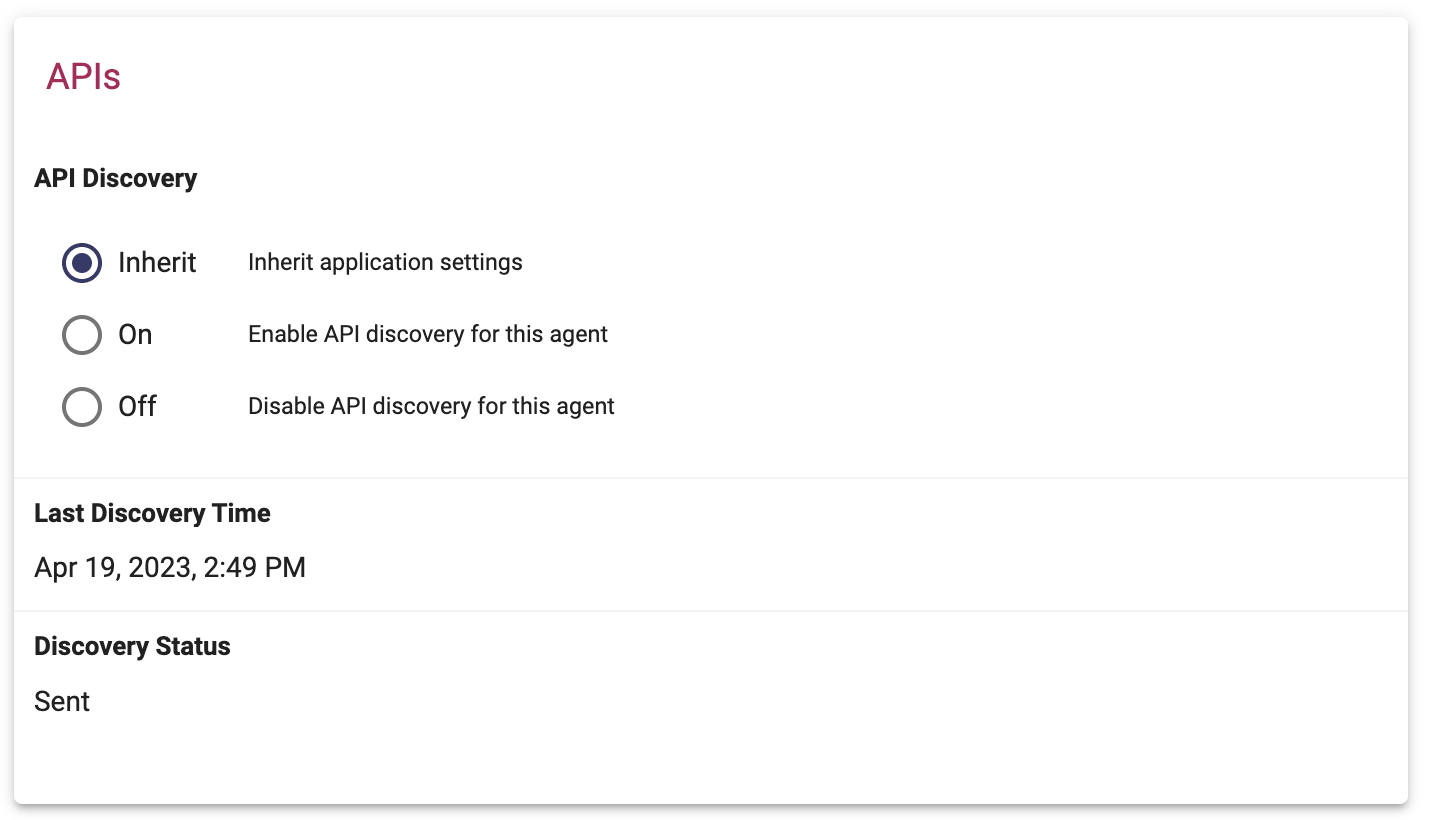Click the Apr 19, 2023 date text
Image resolution: width=1430 pixels, height=820 pixels.
tap(115, 568)
